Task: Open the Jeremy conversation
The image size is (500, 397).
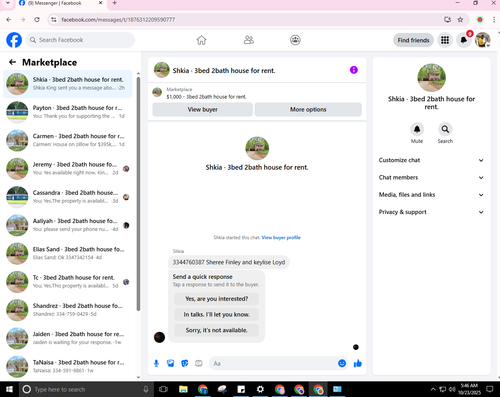Action: pos(68,169)
